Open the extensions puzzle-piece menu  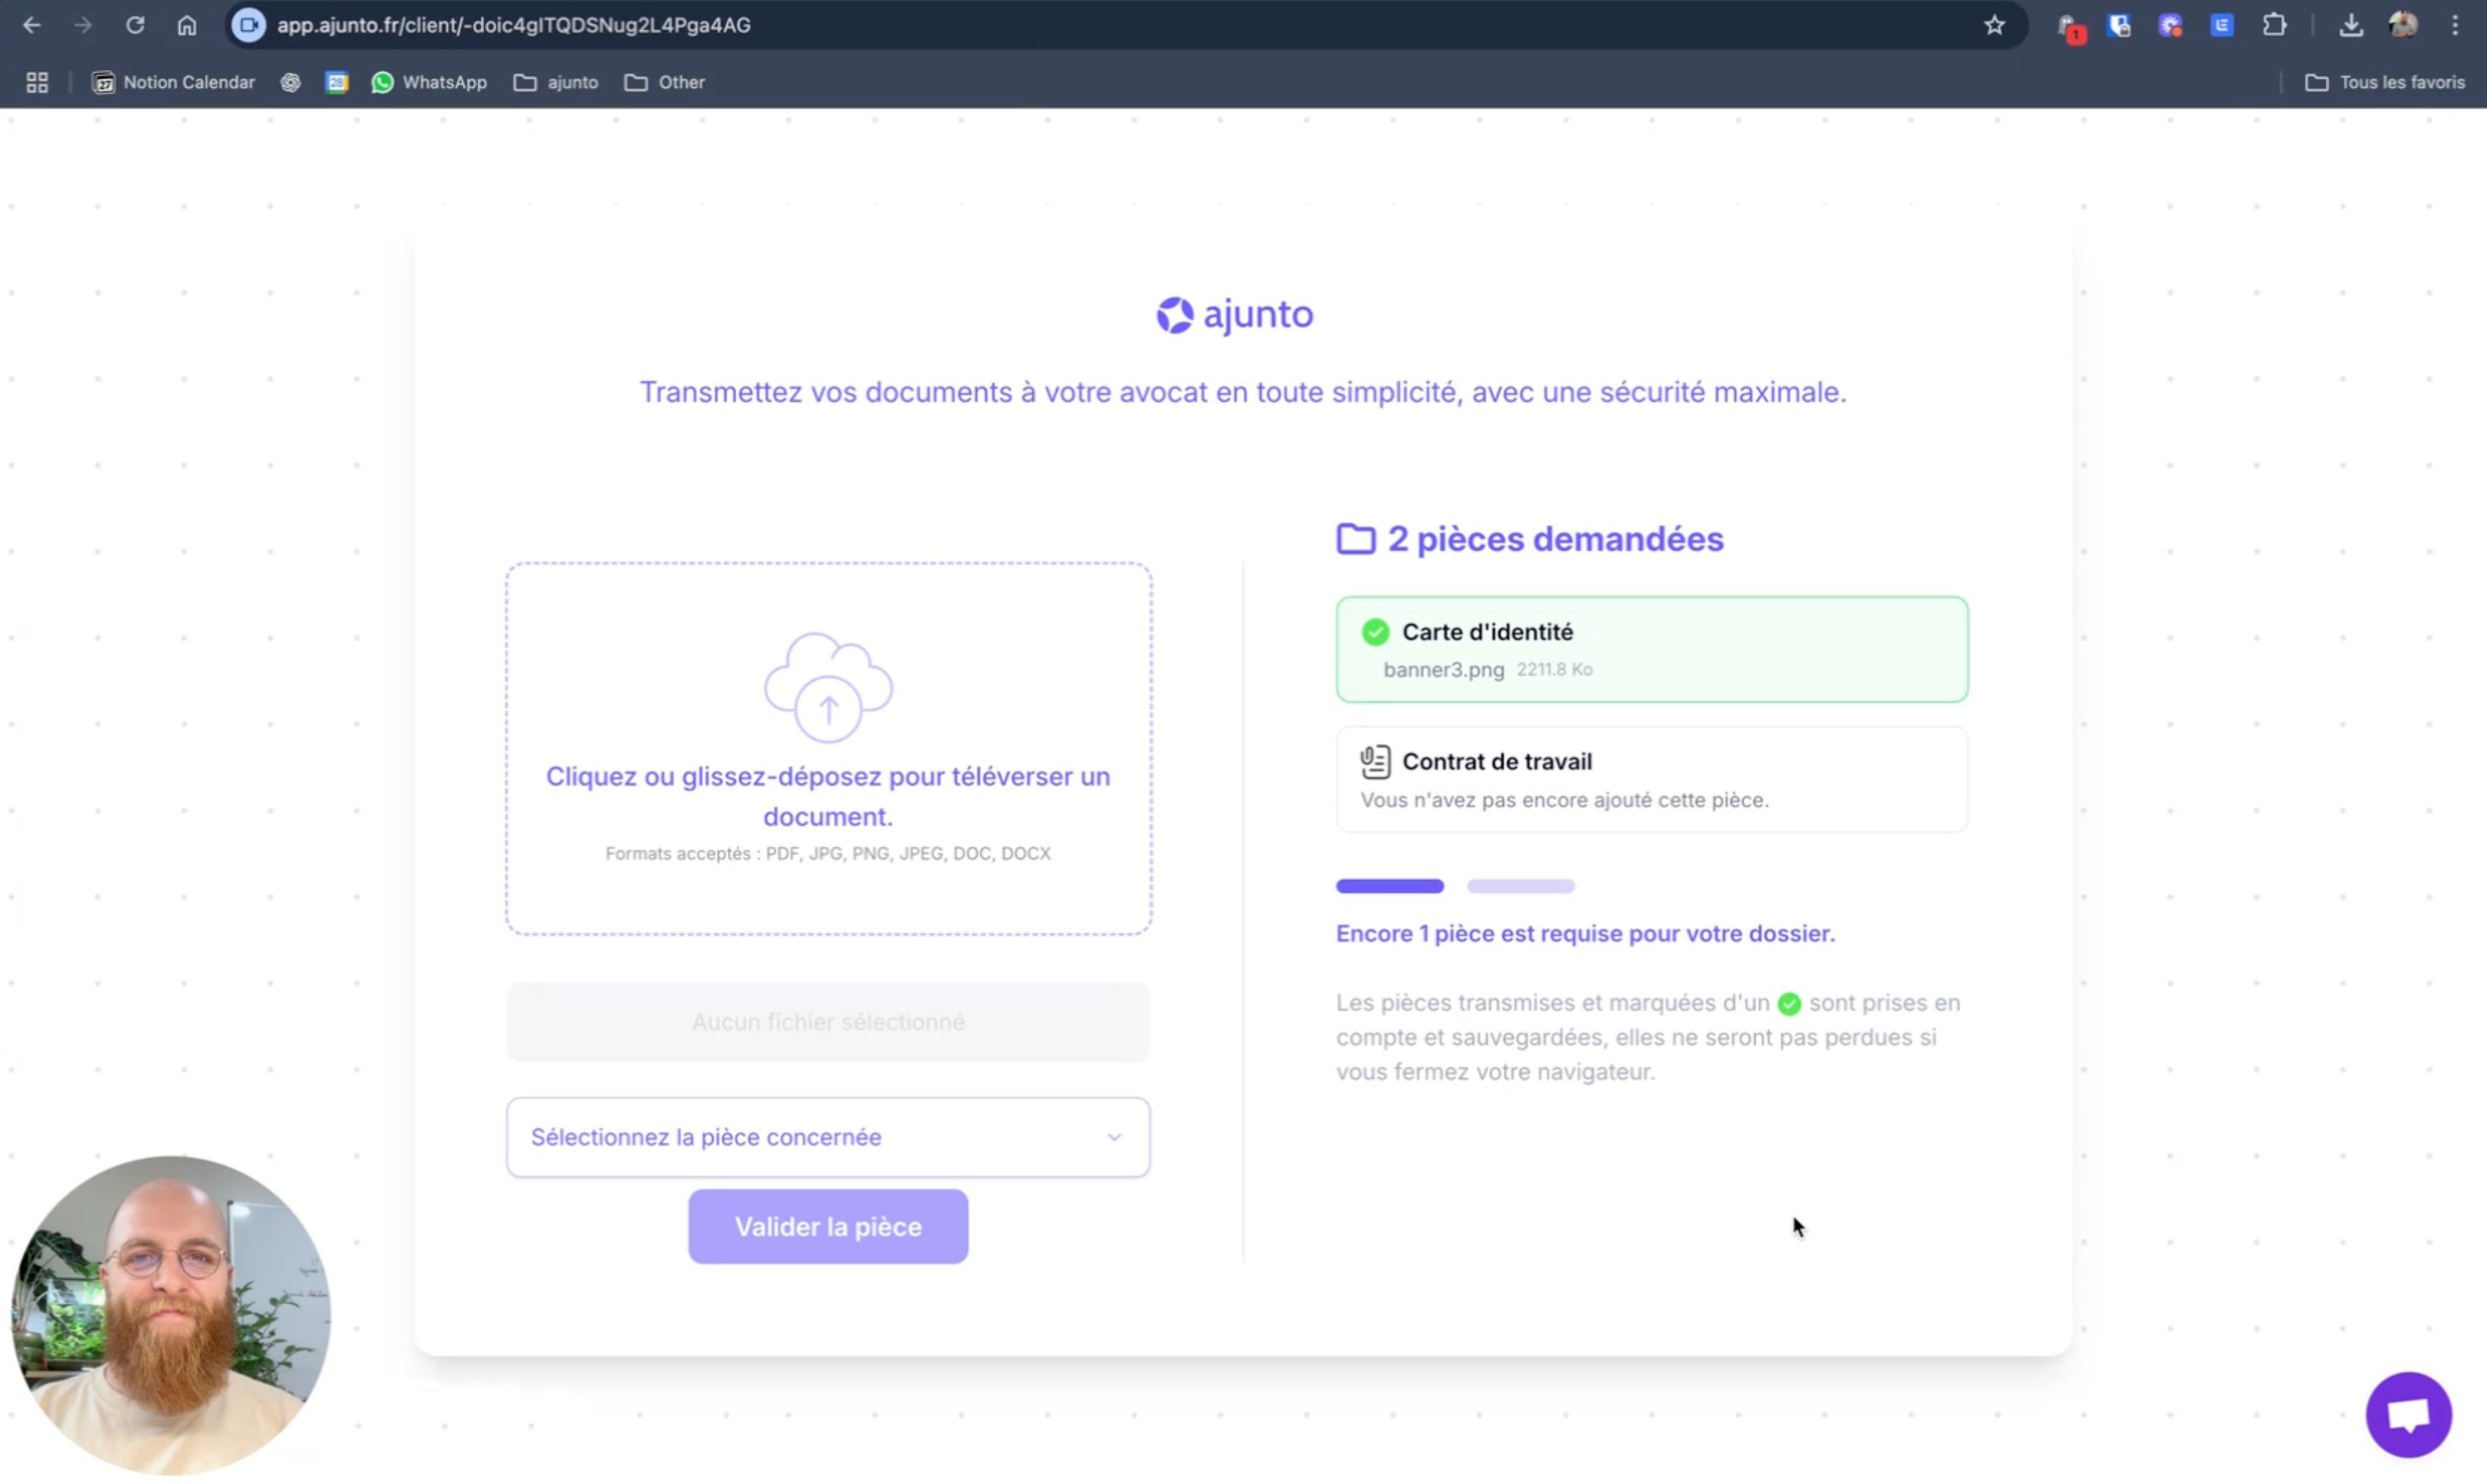click(2274, 25)
